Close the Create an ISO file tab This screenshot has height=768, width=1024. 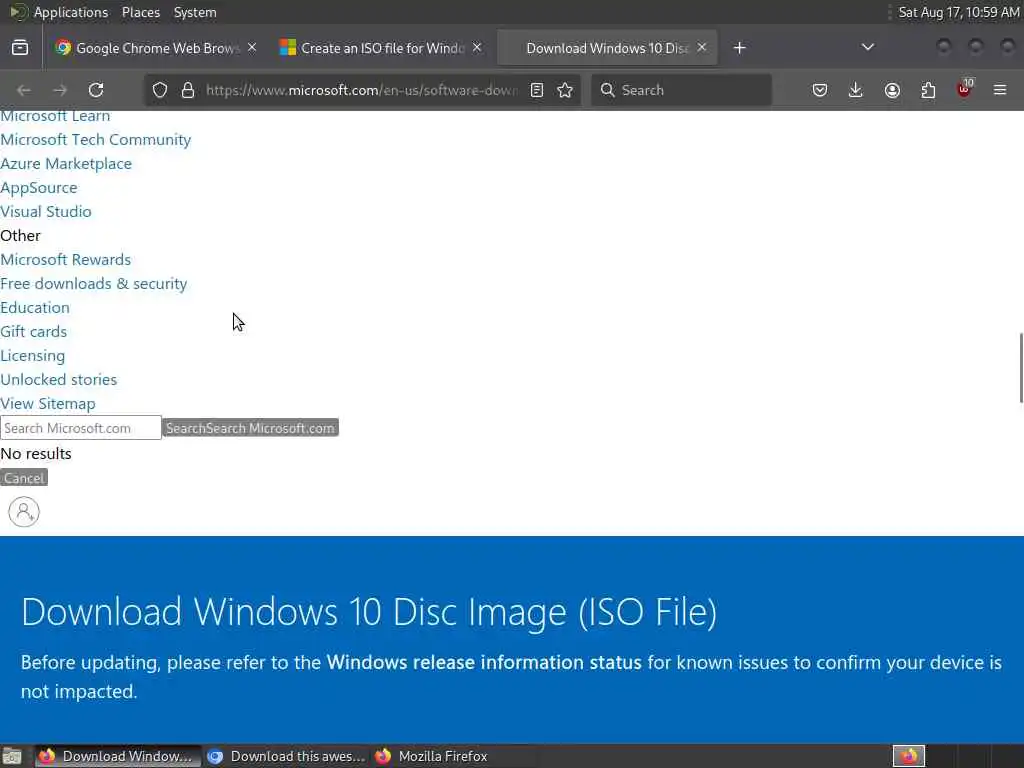tap(477, 48)
